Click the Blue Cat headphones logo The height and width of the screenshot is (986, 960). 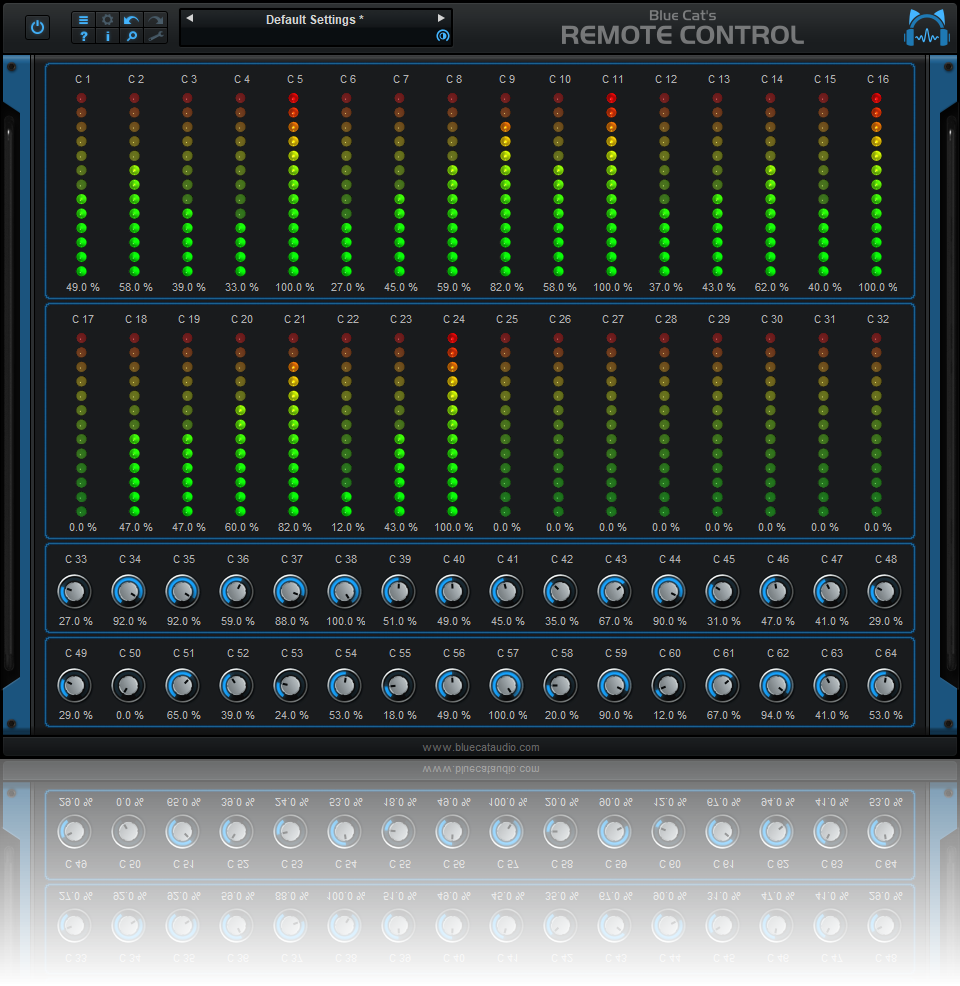click(927, 28)
